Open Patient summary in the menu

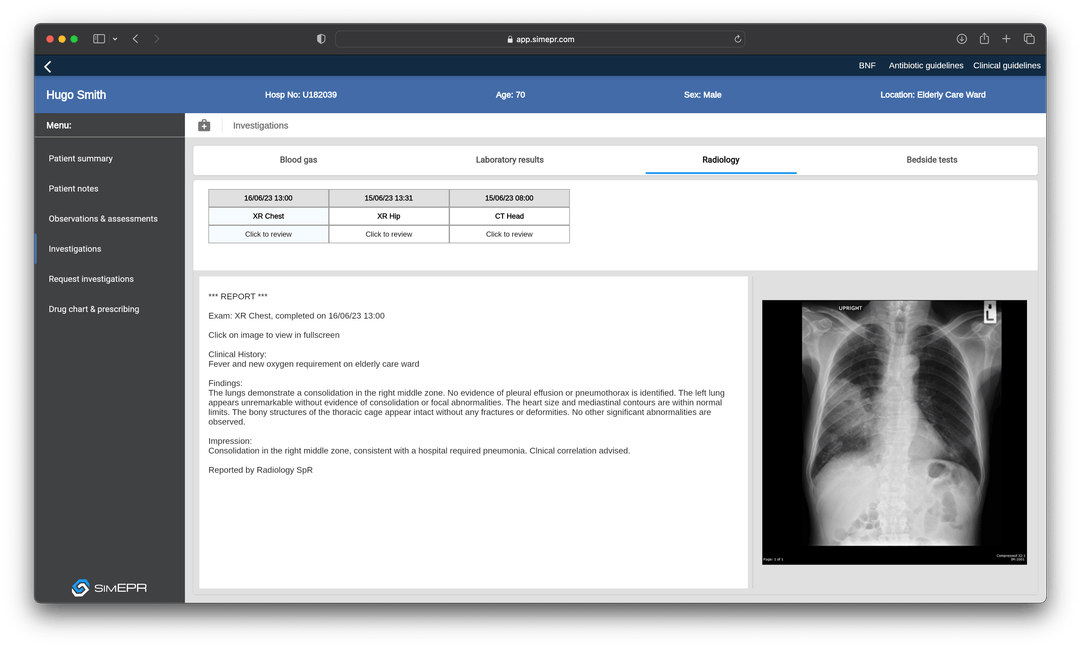81,158
